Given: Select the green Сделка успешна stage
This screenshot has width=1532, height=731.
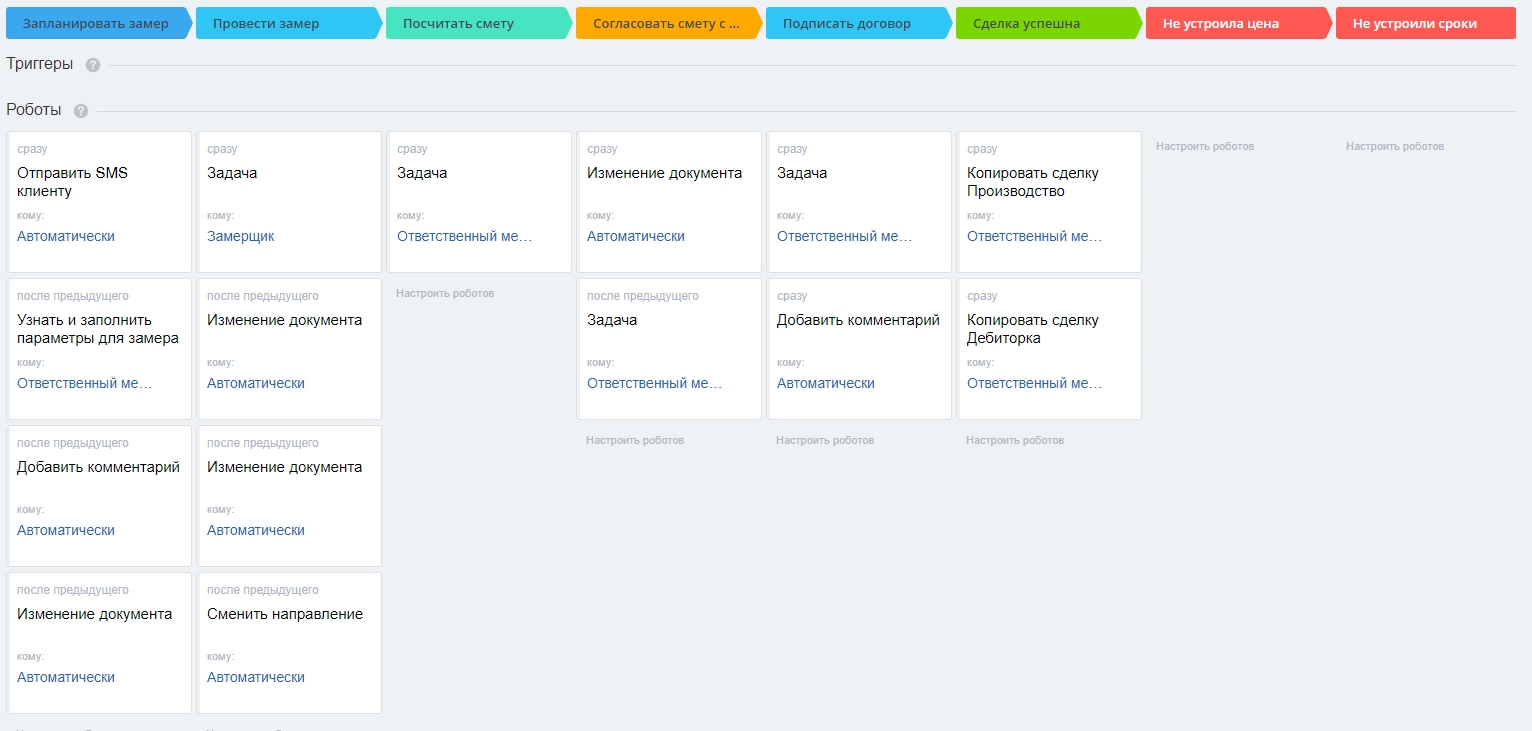Looking at the screenshot, I should [x=1046, y=23].
